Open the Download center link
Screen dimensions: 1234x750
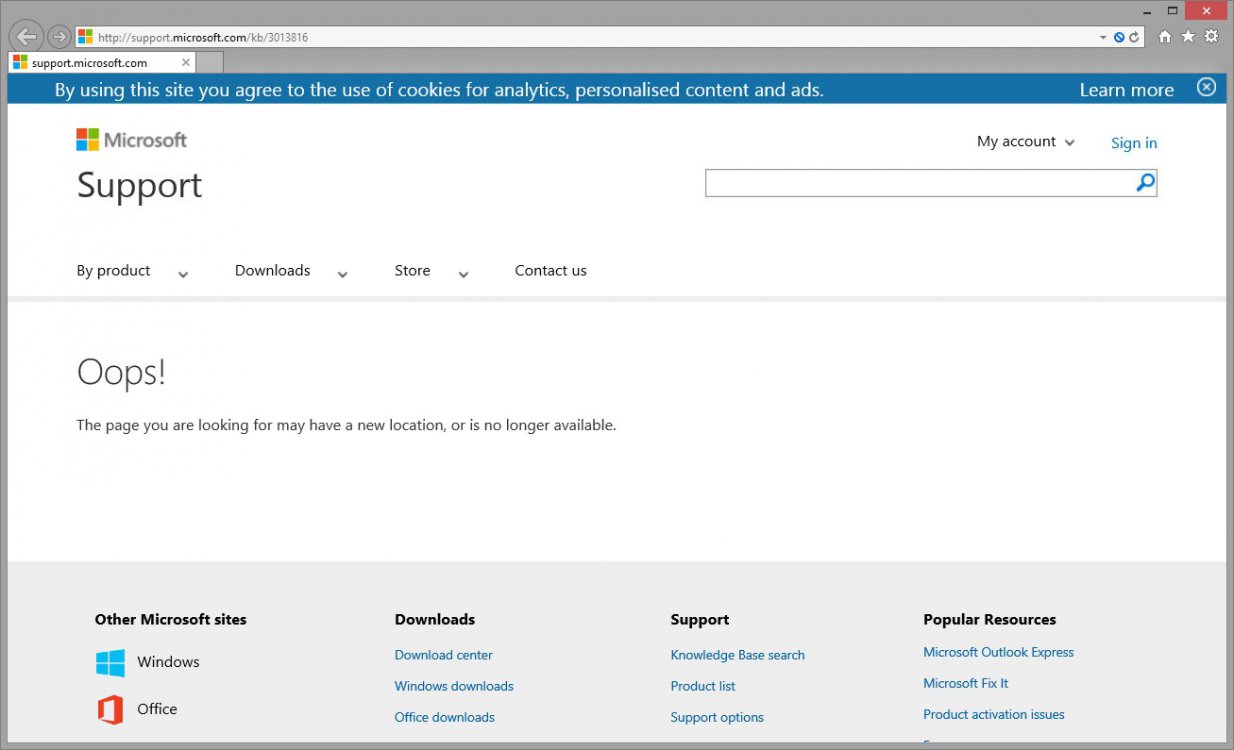444,655
